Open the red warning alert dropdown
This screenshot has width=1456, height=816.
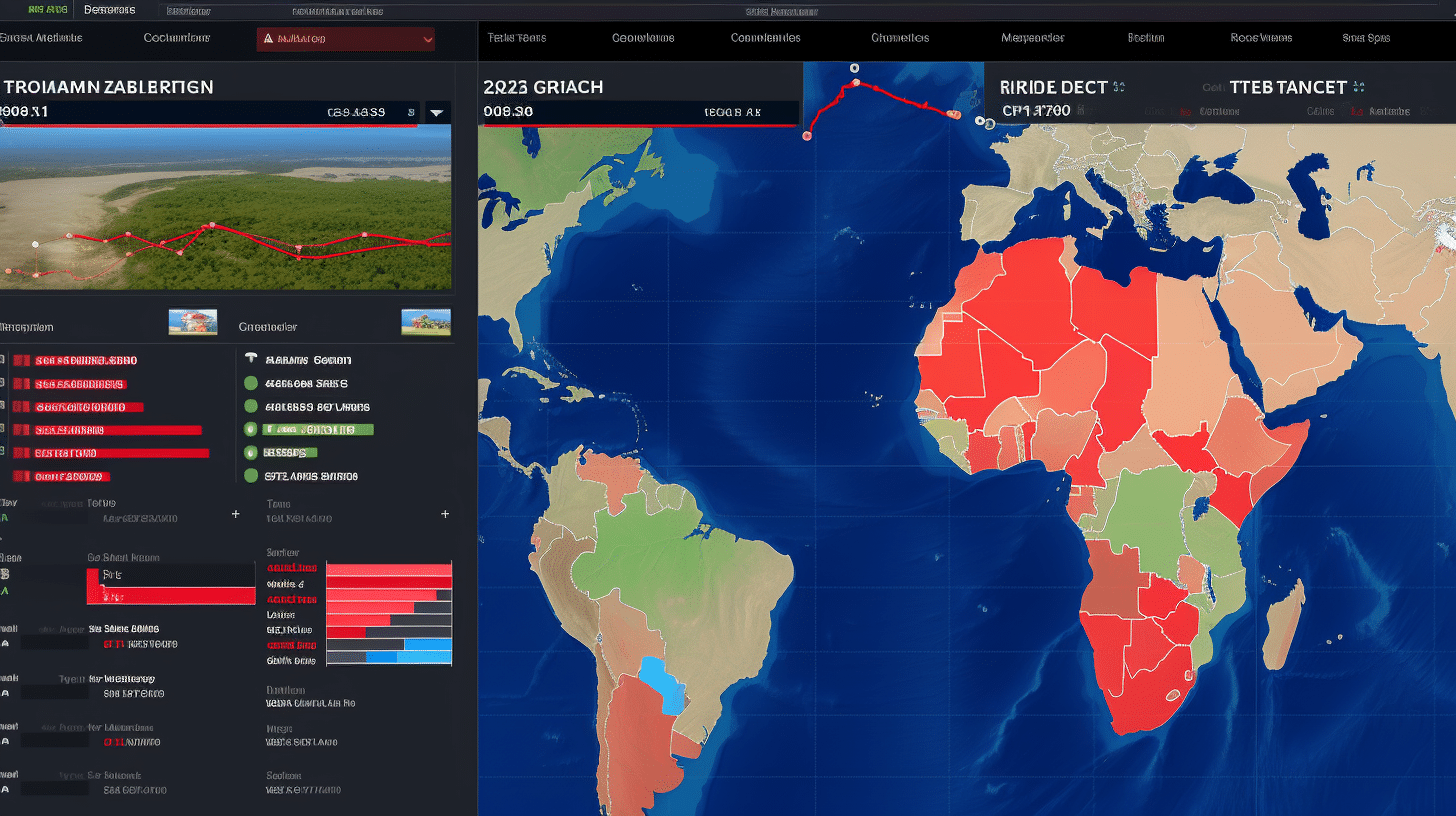tap(346, 39)
